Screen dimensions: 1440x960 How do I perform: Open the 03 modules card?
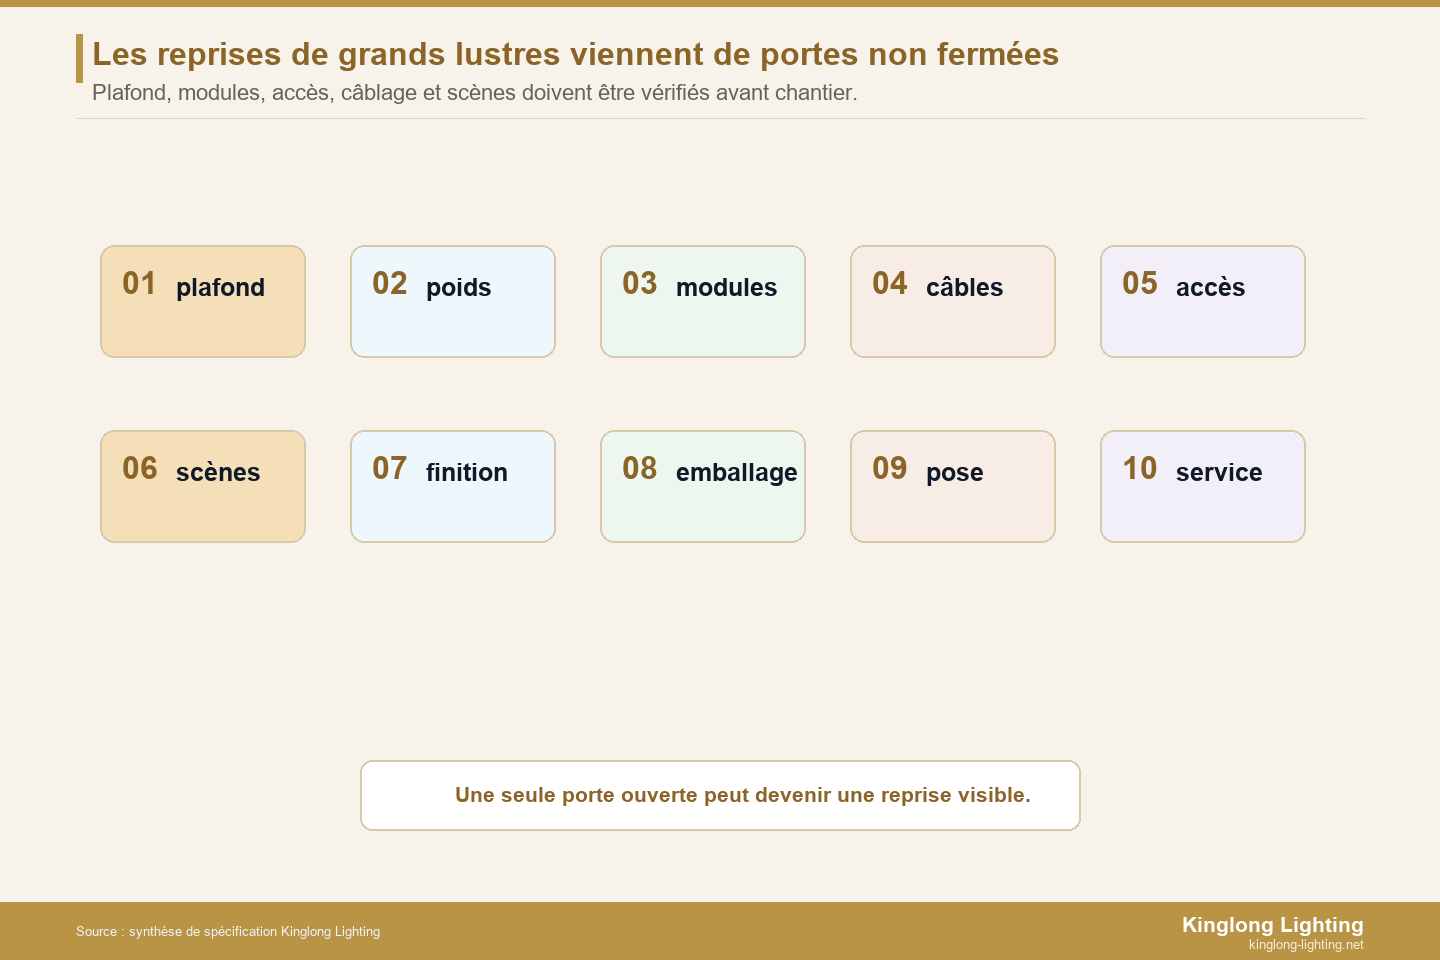[703, 301]
